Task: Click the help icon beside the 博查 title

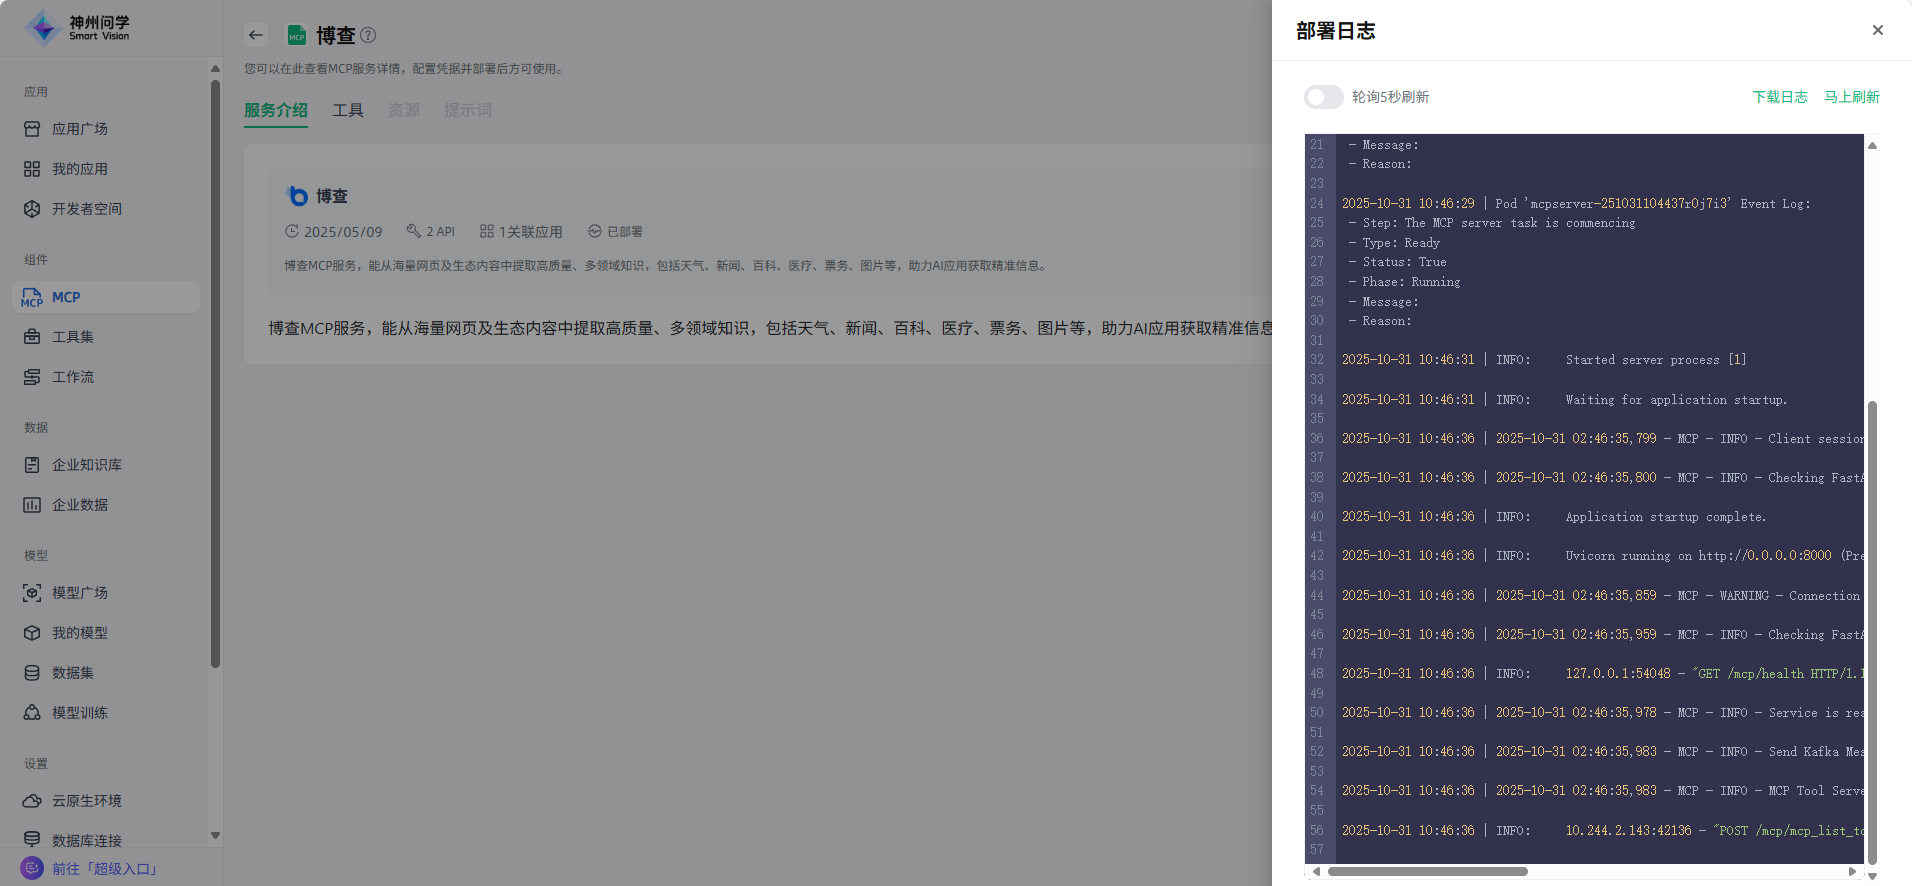Action: tap(368, 35)
